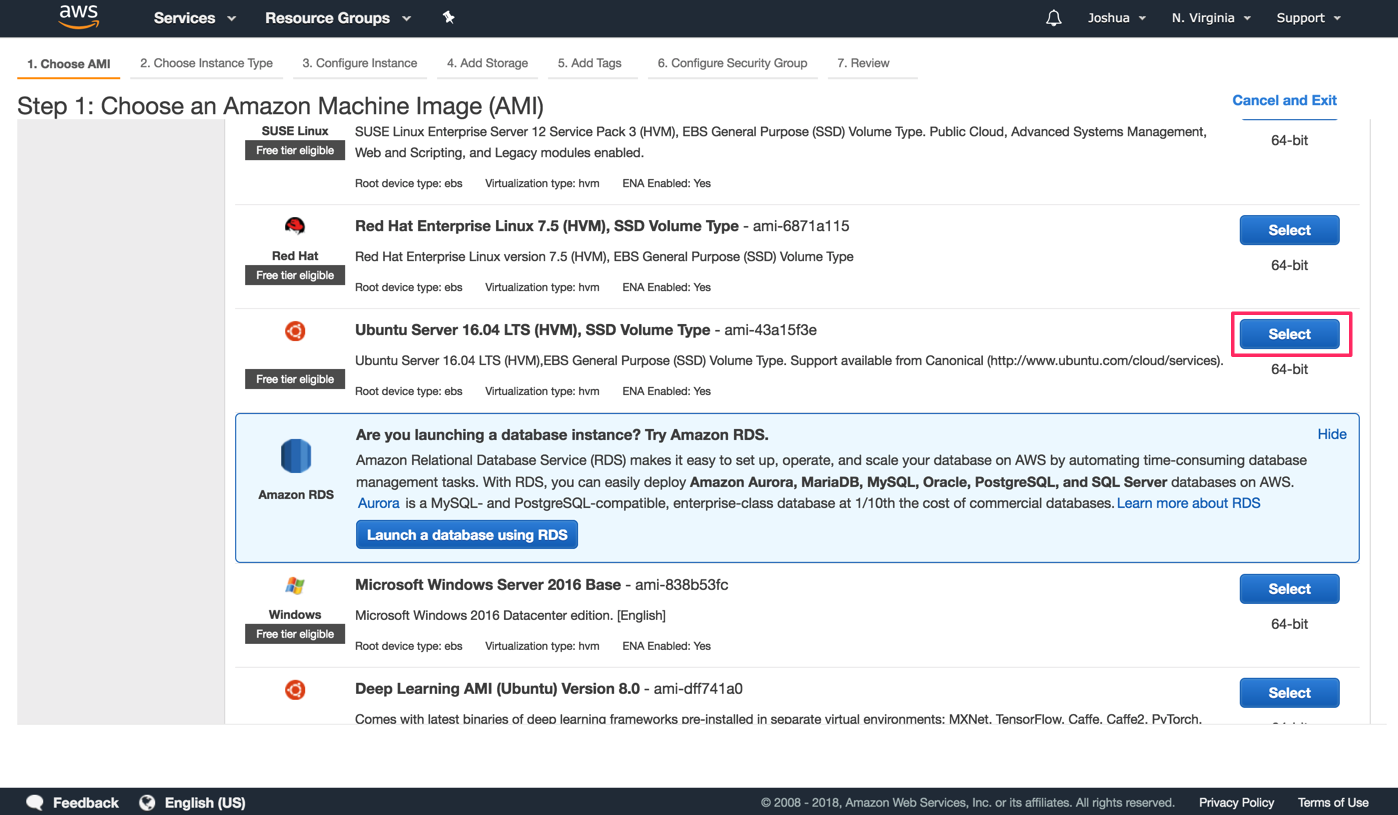Switch to the 1. Choose AMI step
The height and width of the screenshot is (815, 1398).
coord(69,64)
